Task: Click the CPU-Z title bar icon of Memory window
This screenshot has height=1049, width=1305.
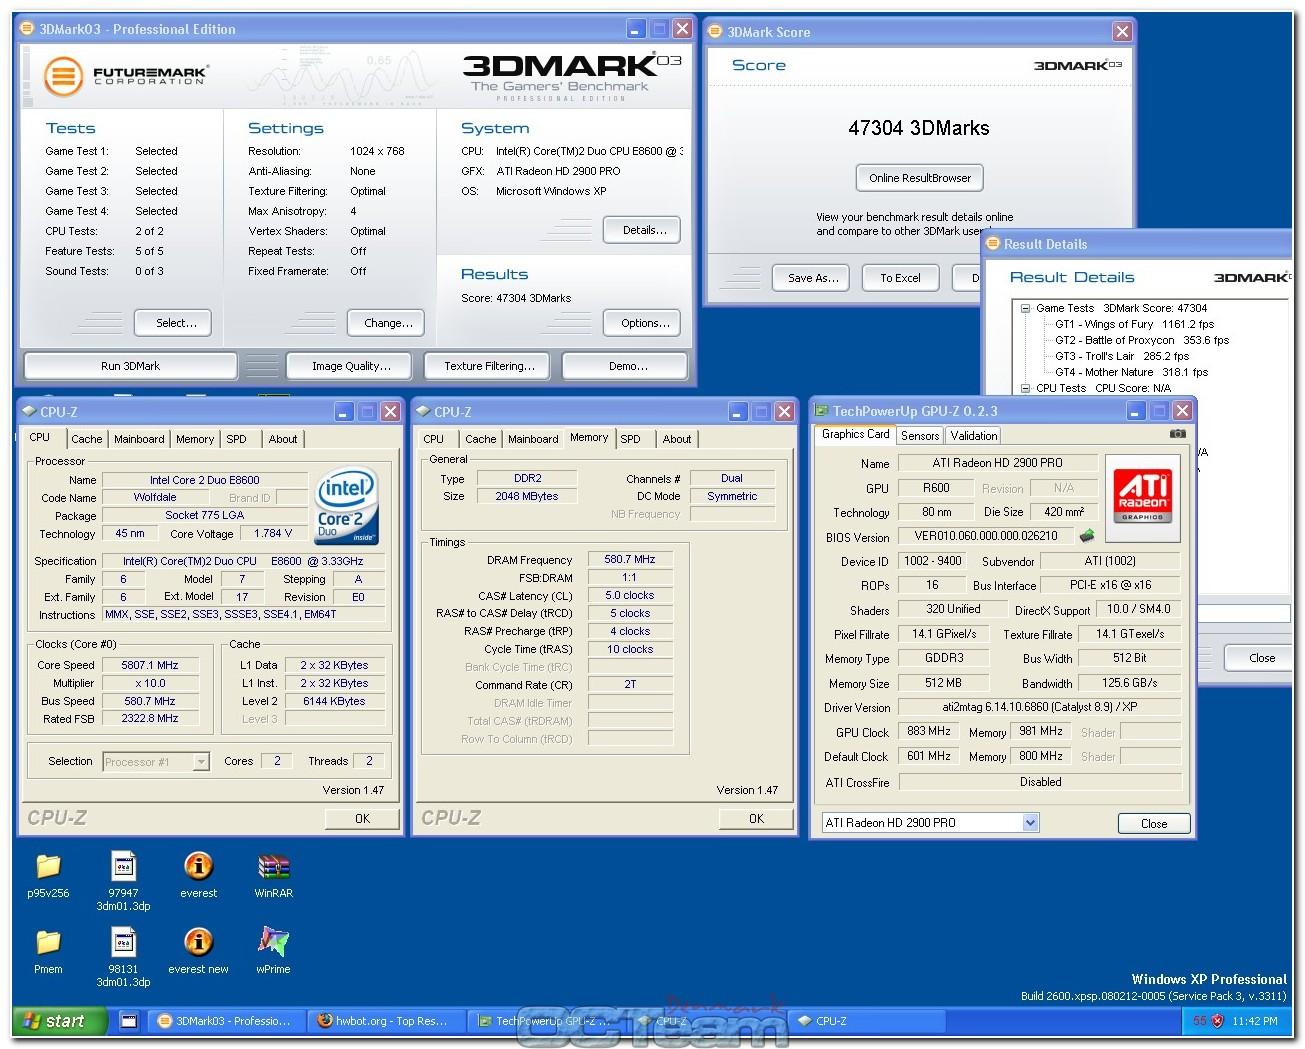Action: point(422,411)
